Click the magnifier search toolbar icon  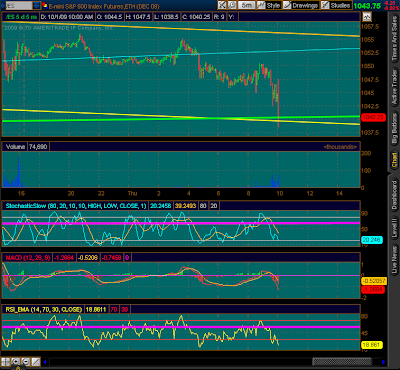232,5
